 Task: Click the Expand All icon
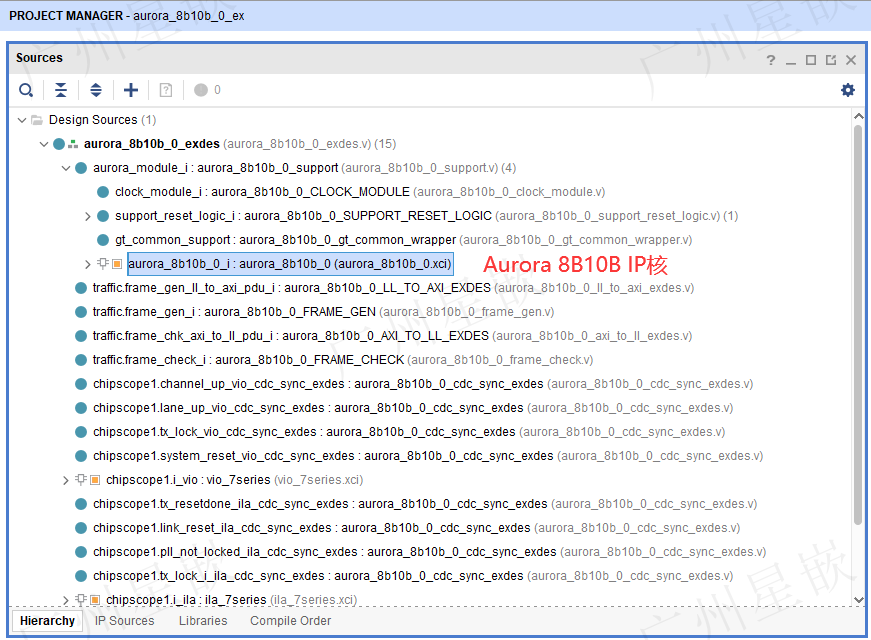(x=96, y=90)
